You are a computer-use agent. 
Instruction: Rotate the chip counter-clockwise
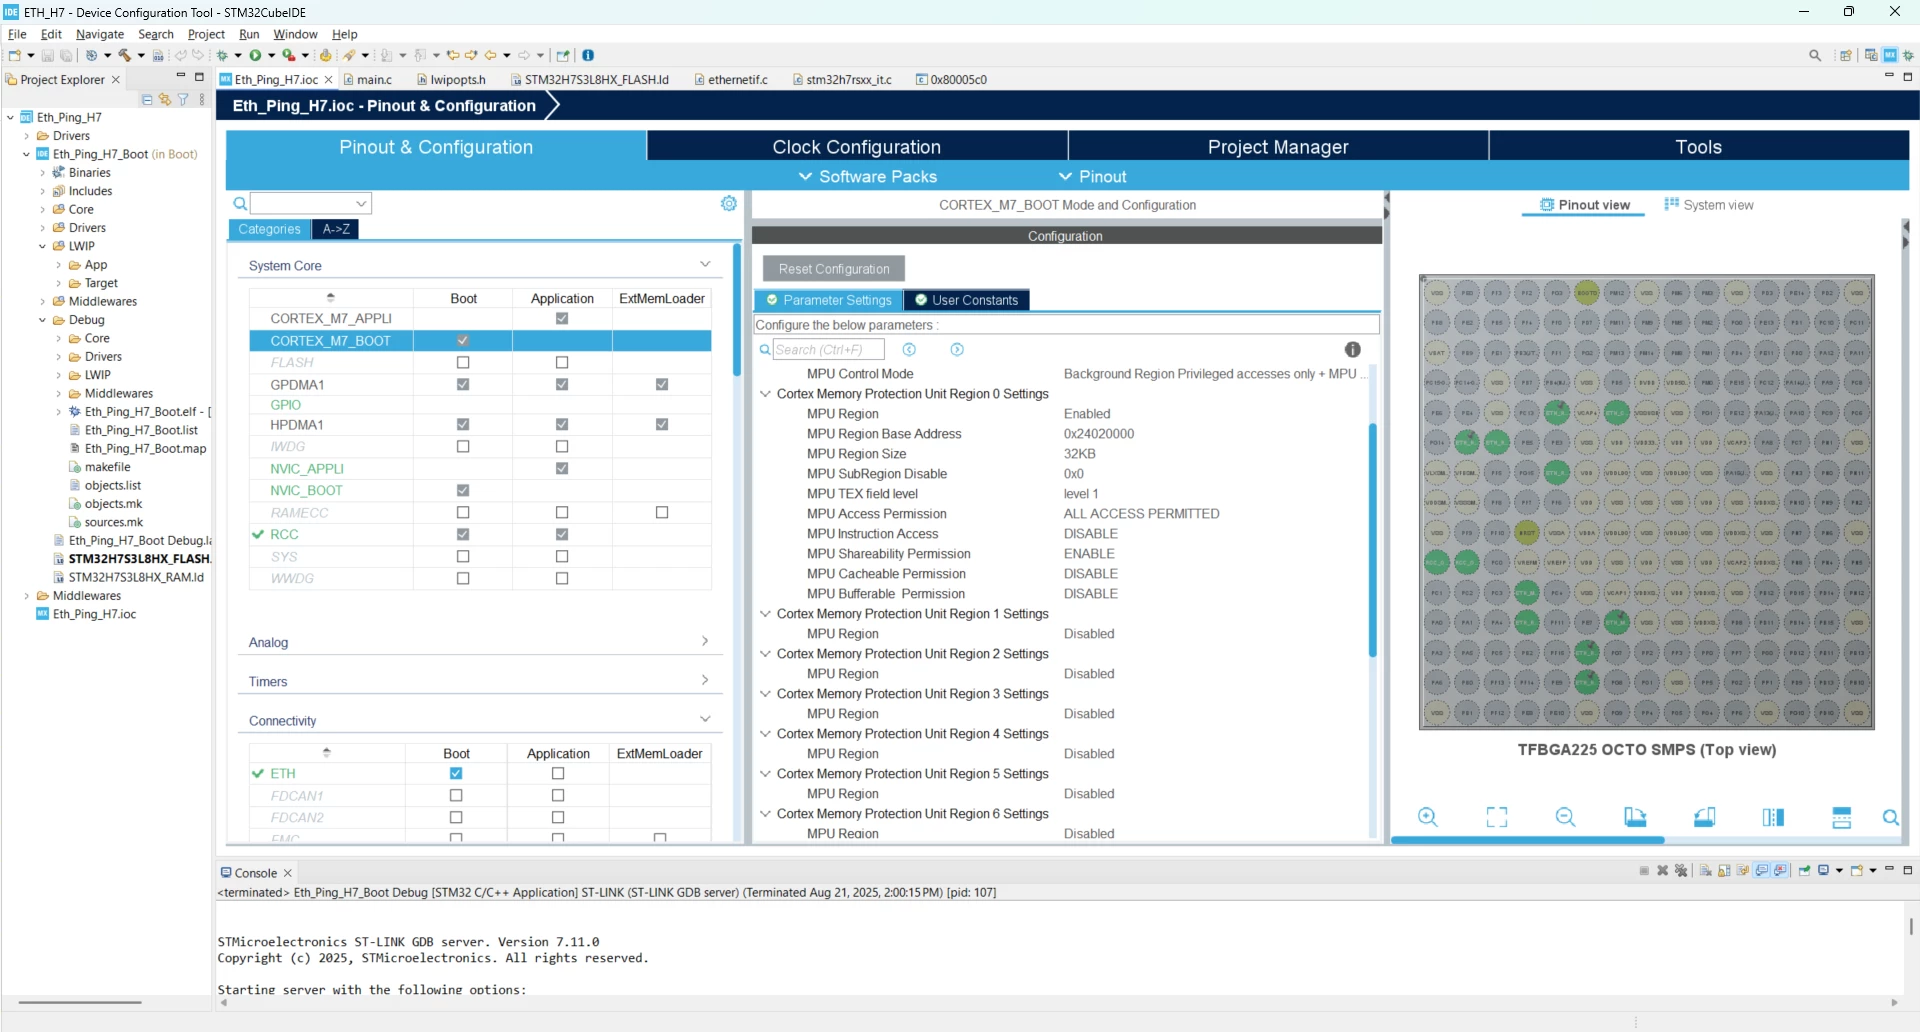pos(1705,817)
